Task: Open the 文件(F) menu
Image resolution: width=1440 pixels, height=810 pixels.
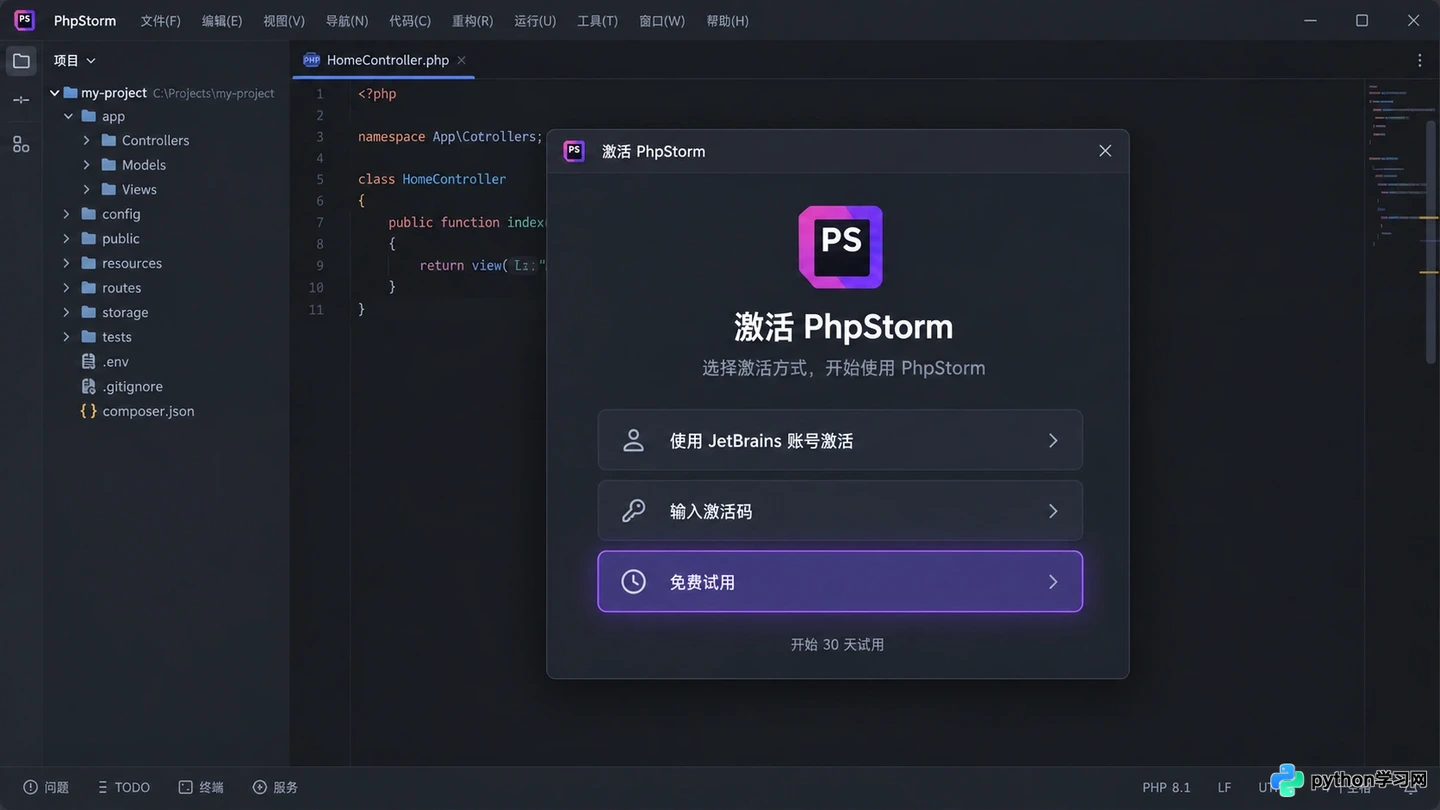Action: (161, 21)
